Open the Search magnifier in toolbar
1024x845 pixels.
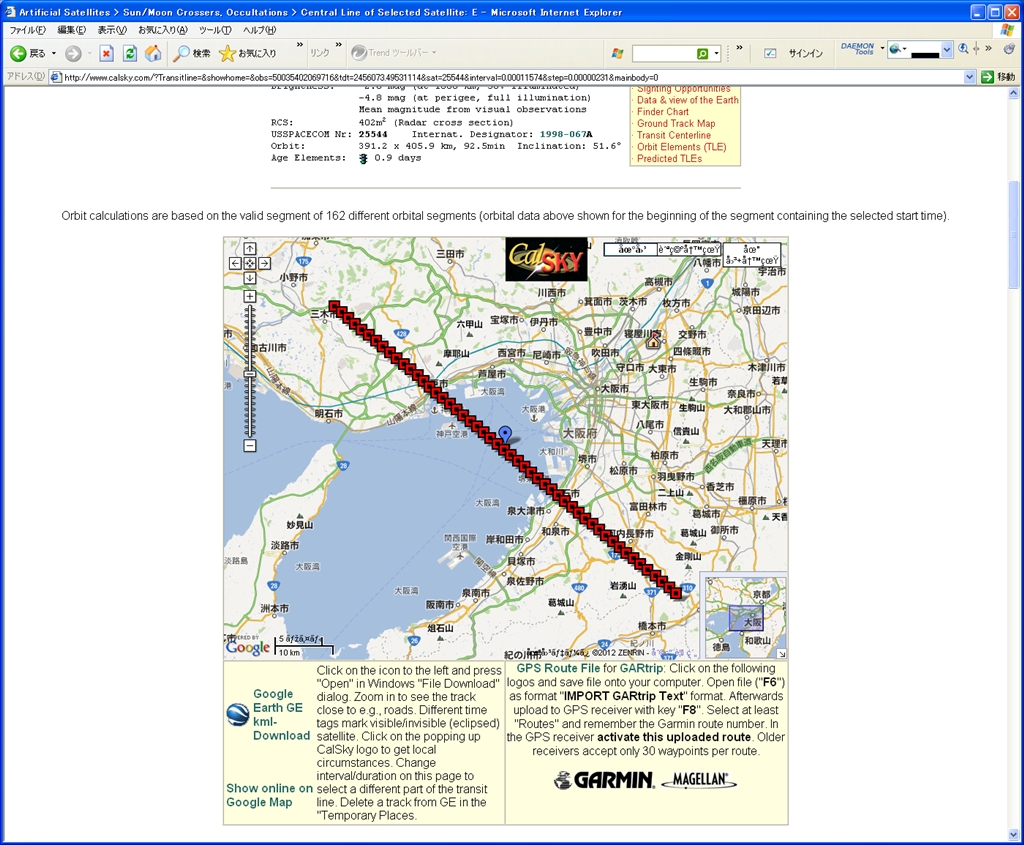[192, 54]
